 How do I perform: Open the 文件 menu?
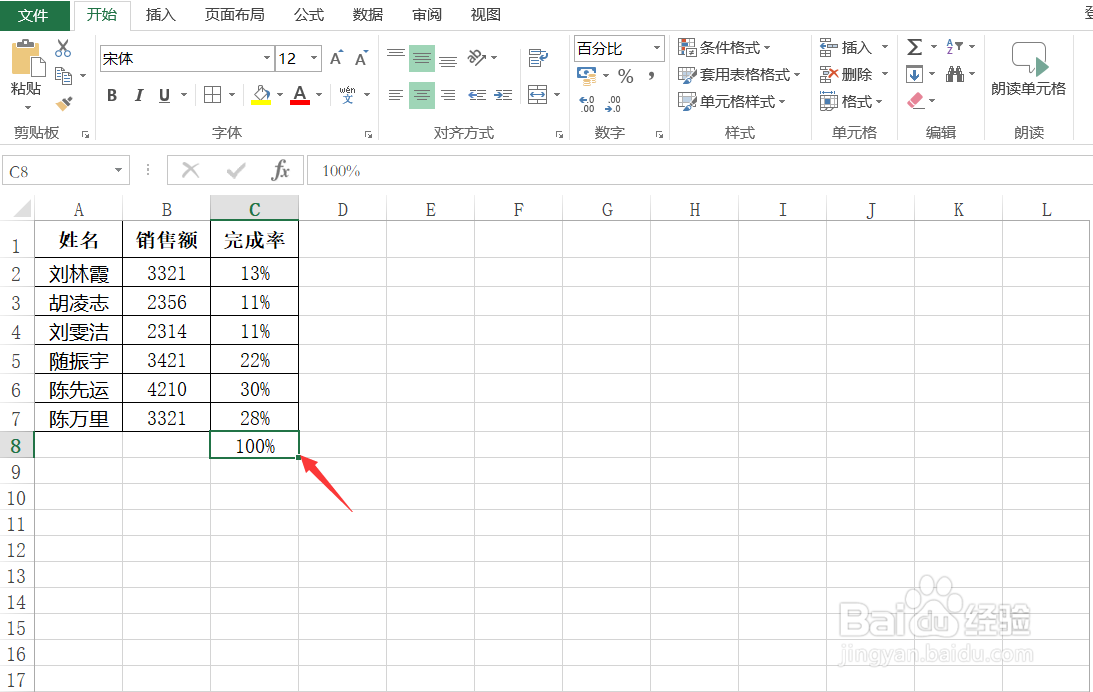35,14
